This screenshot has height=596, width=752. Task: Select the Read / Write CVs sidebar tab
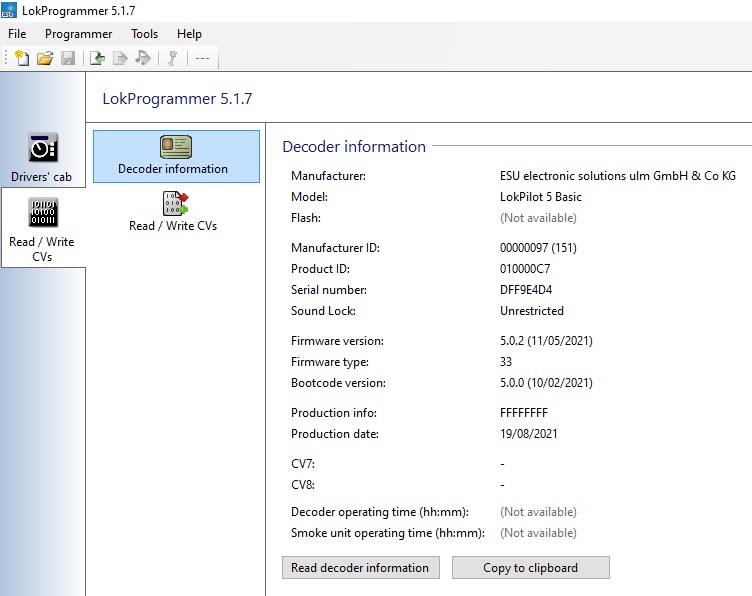(x=42, y=229)
